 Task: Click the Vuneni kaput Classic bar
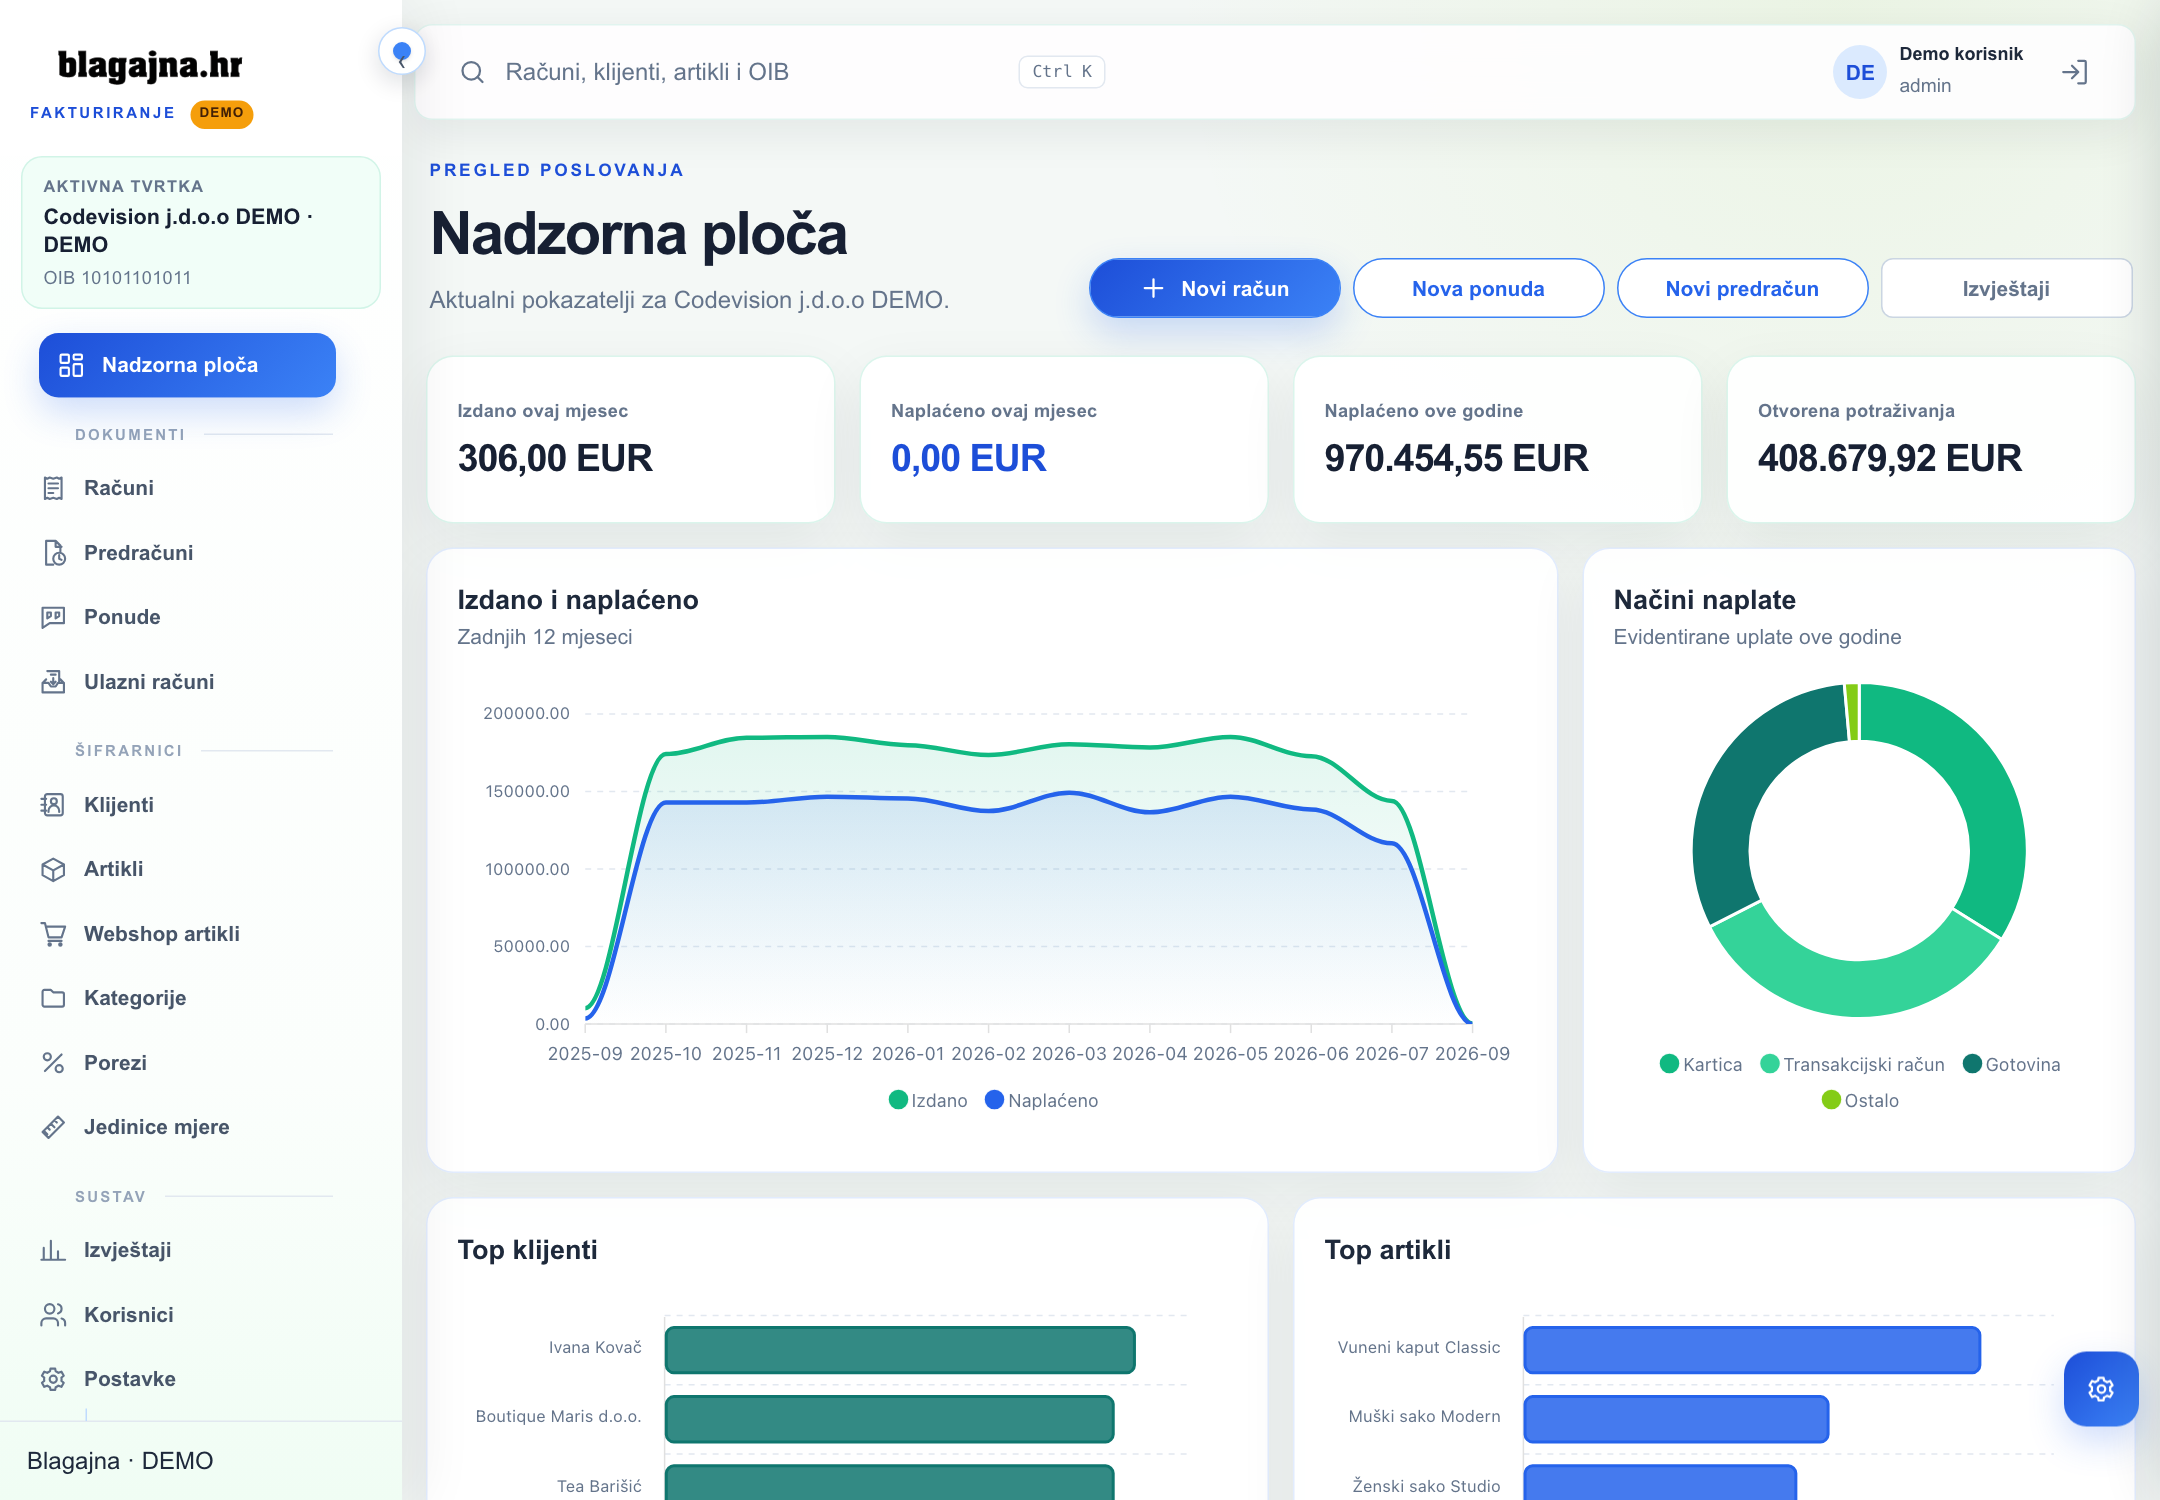click(x=1752, y=1350)
